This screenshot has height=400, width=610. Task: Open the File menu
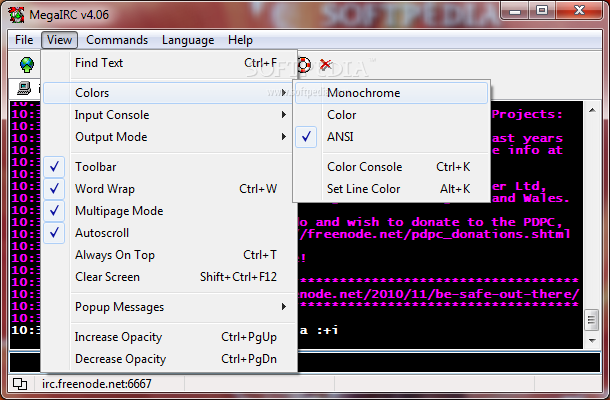tap(24, 40)
